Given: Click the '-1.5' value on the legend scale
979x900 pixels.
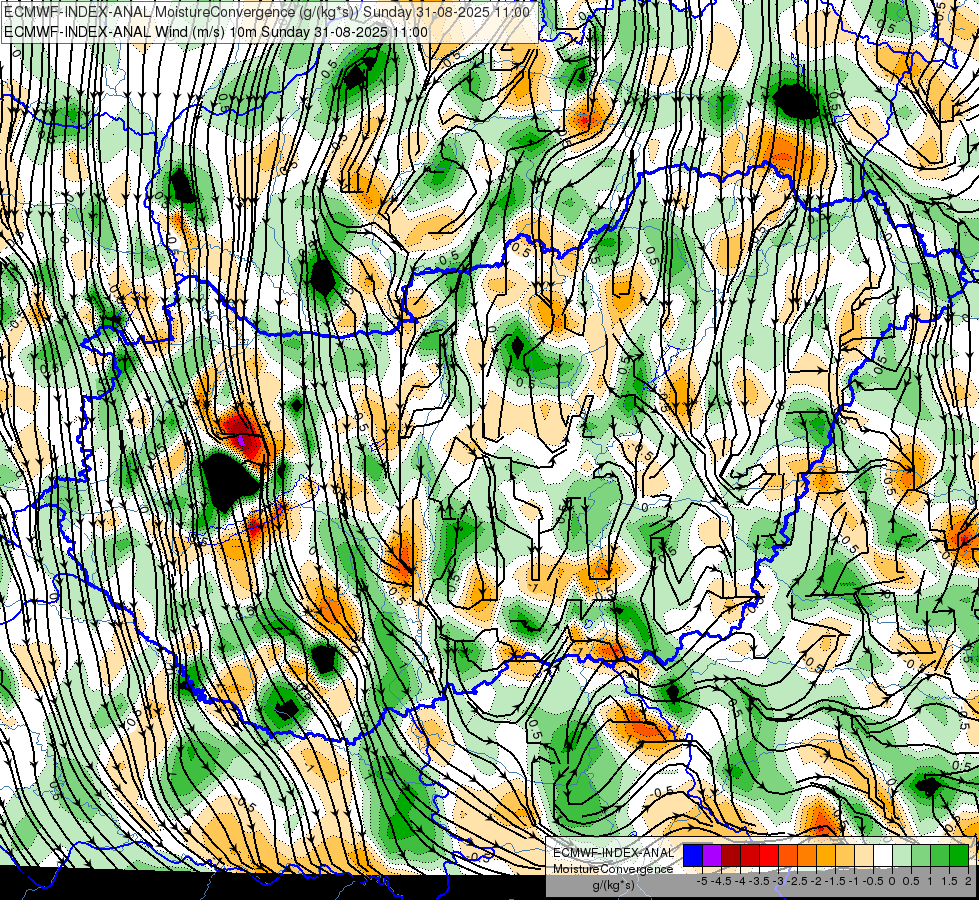Looking at the screenshot, I should pyautogui.click(x=837, y=881).
